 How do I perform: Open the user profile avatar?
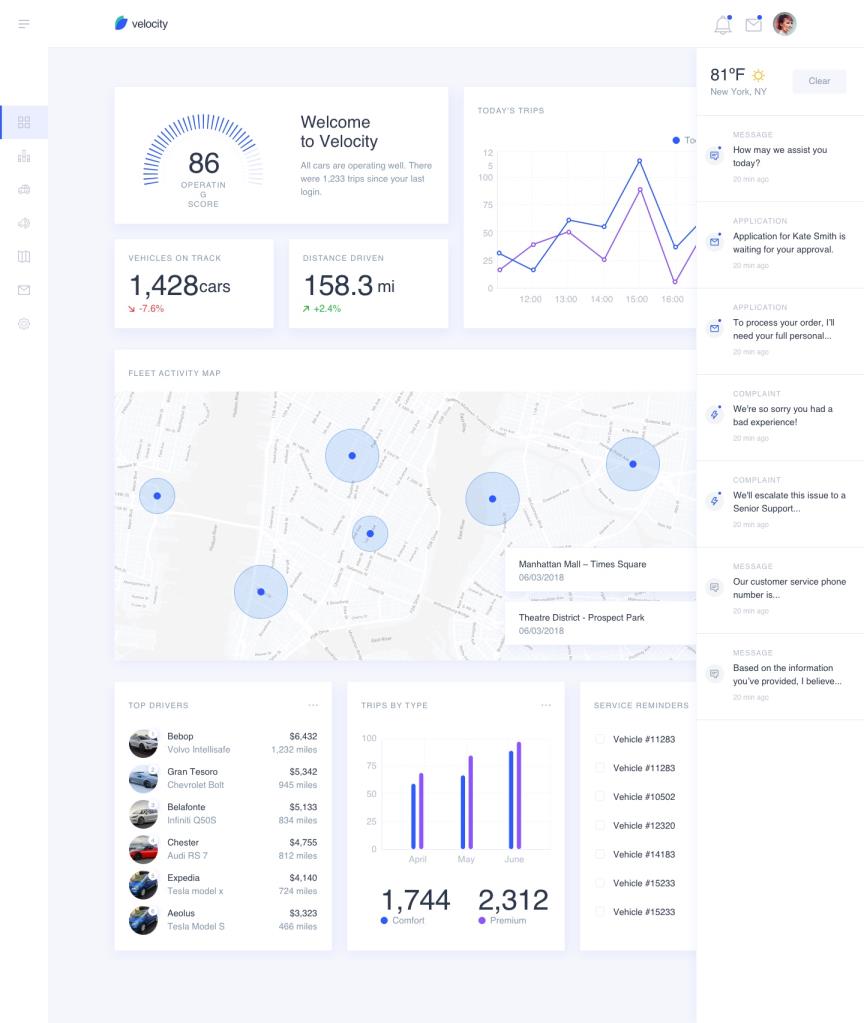tap(785, 24)
